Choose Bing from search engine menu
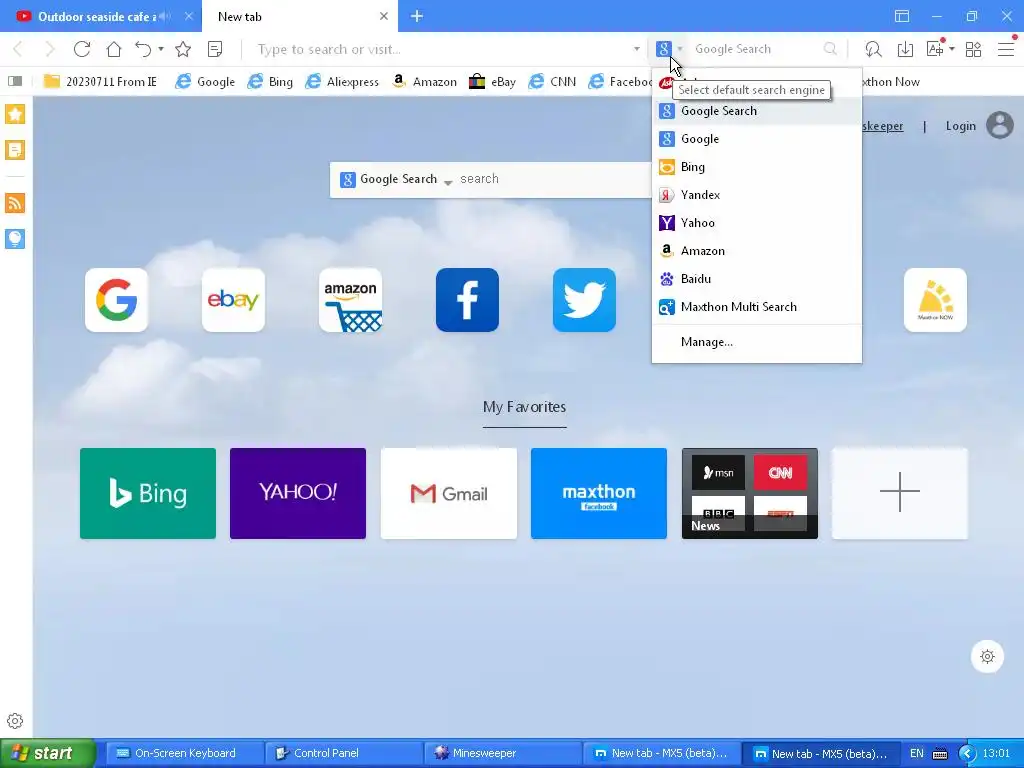1024x768 pixels. (x=757, y=167)
